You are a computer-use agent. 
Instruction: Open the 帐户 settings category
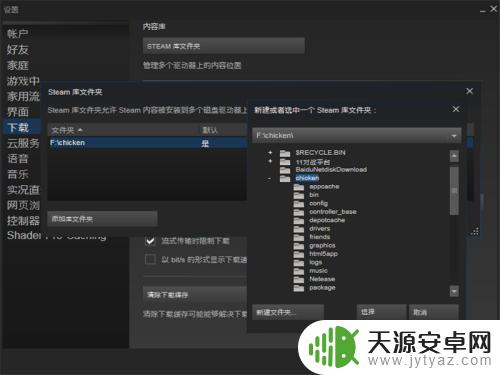tap(18, 34)
